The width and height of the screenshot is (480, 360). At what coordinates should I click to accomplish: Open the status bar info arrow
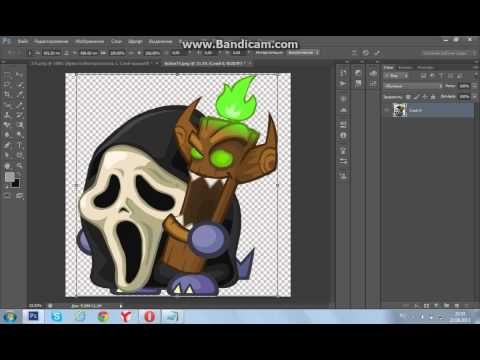[x=121, y=305]
